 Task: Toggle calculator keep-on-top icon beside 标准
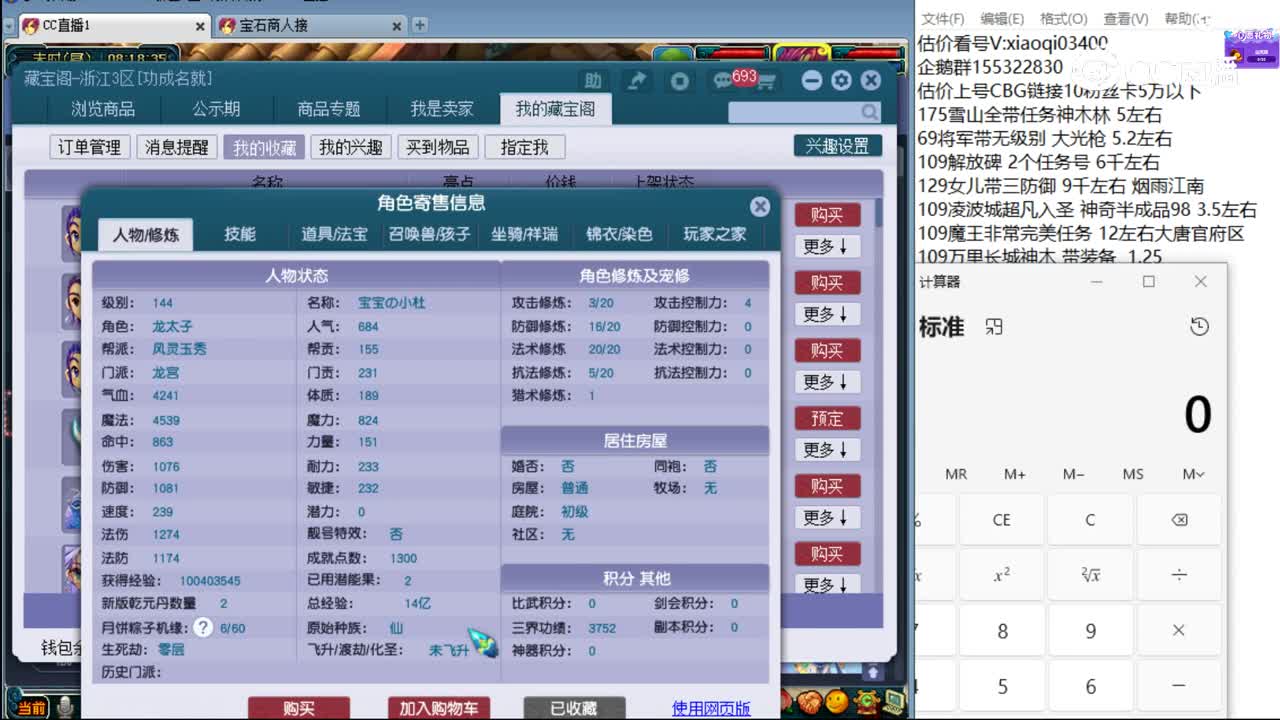(x=993, y=327)
